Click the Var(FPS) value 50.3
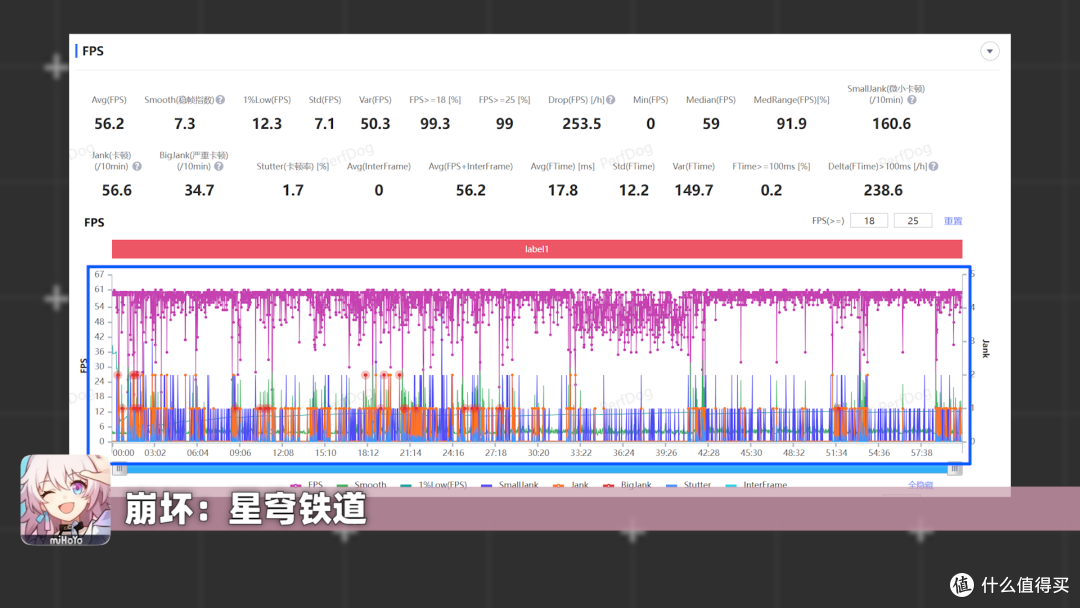 click(x=375, y=124)
